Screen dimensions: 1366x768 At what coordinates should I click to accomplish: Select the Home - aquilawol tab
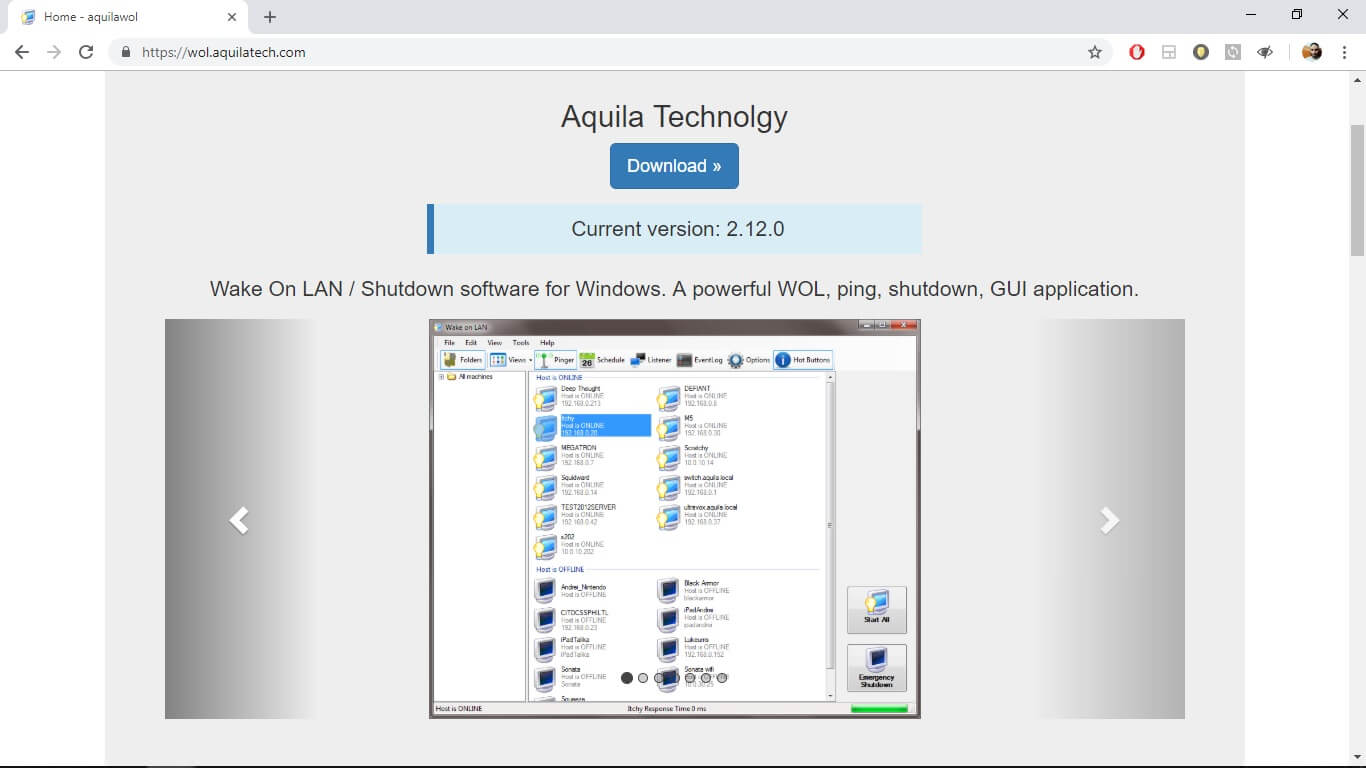(128, 17)
